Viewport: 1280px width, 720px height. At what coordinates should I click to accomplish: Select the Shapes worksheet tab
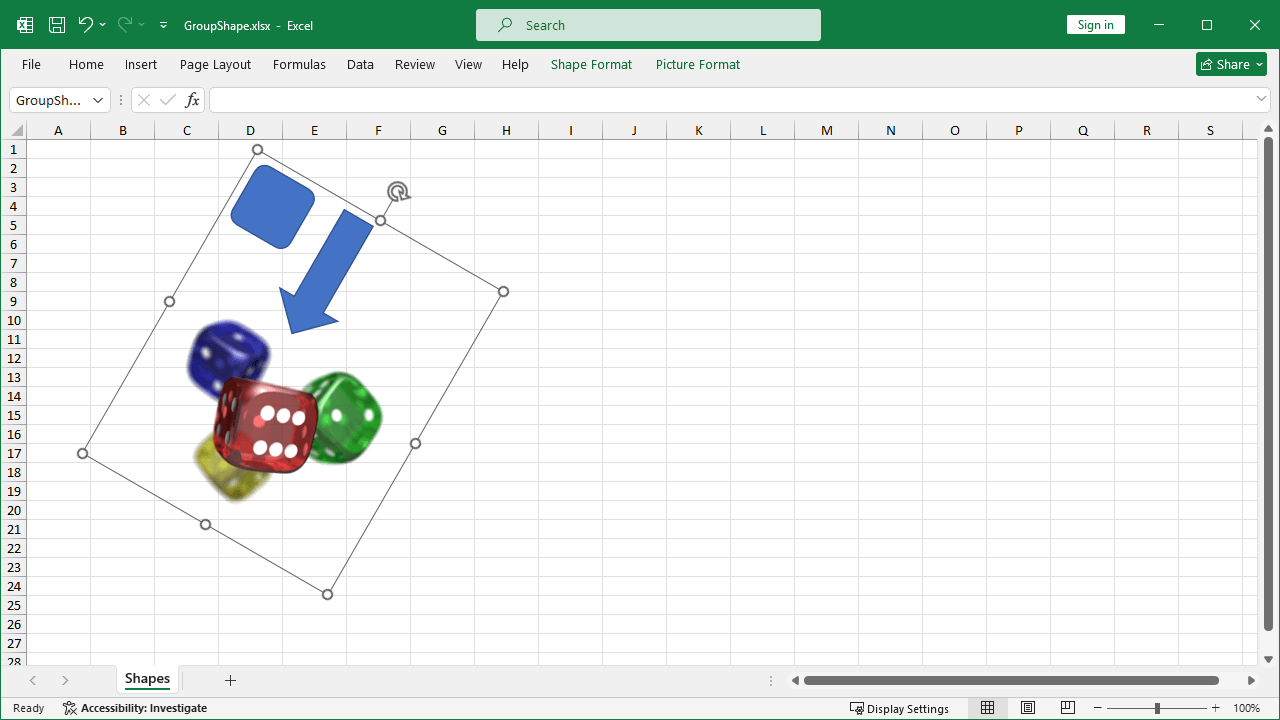click(147, 679)
